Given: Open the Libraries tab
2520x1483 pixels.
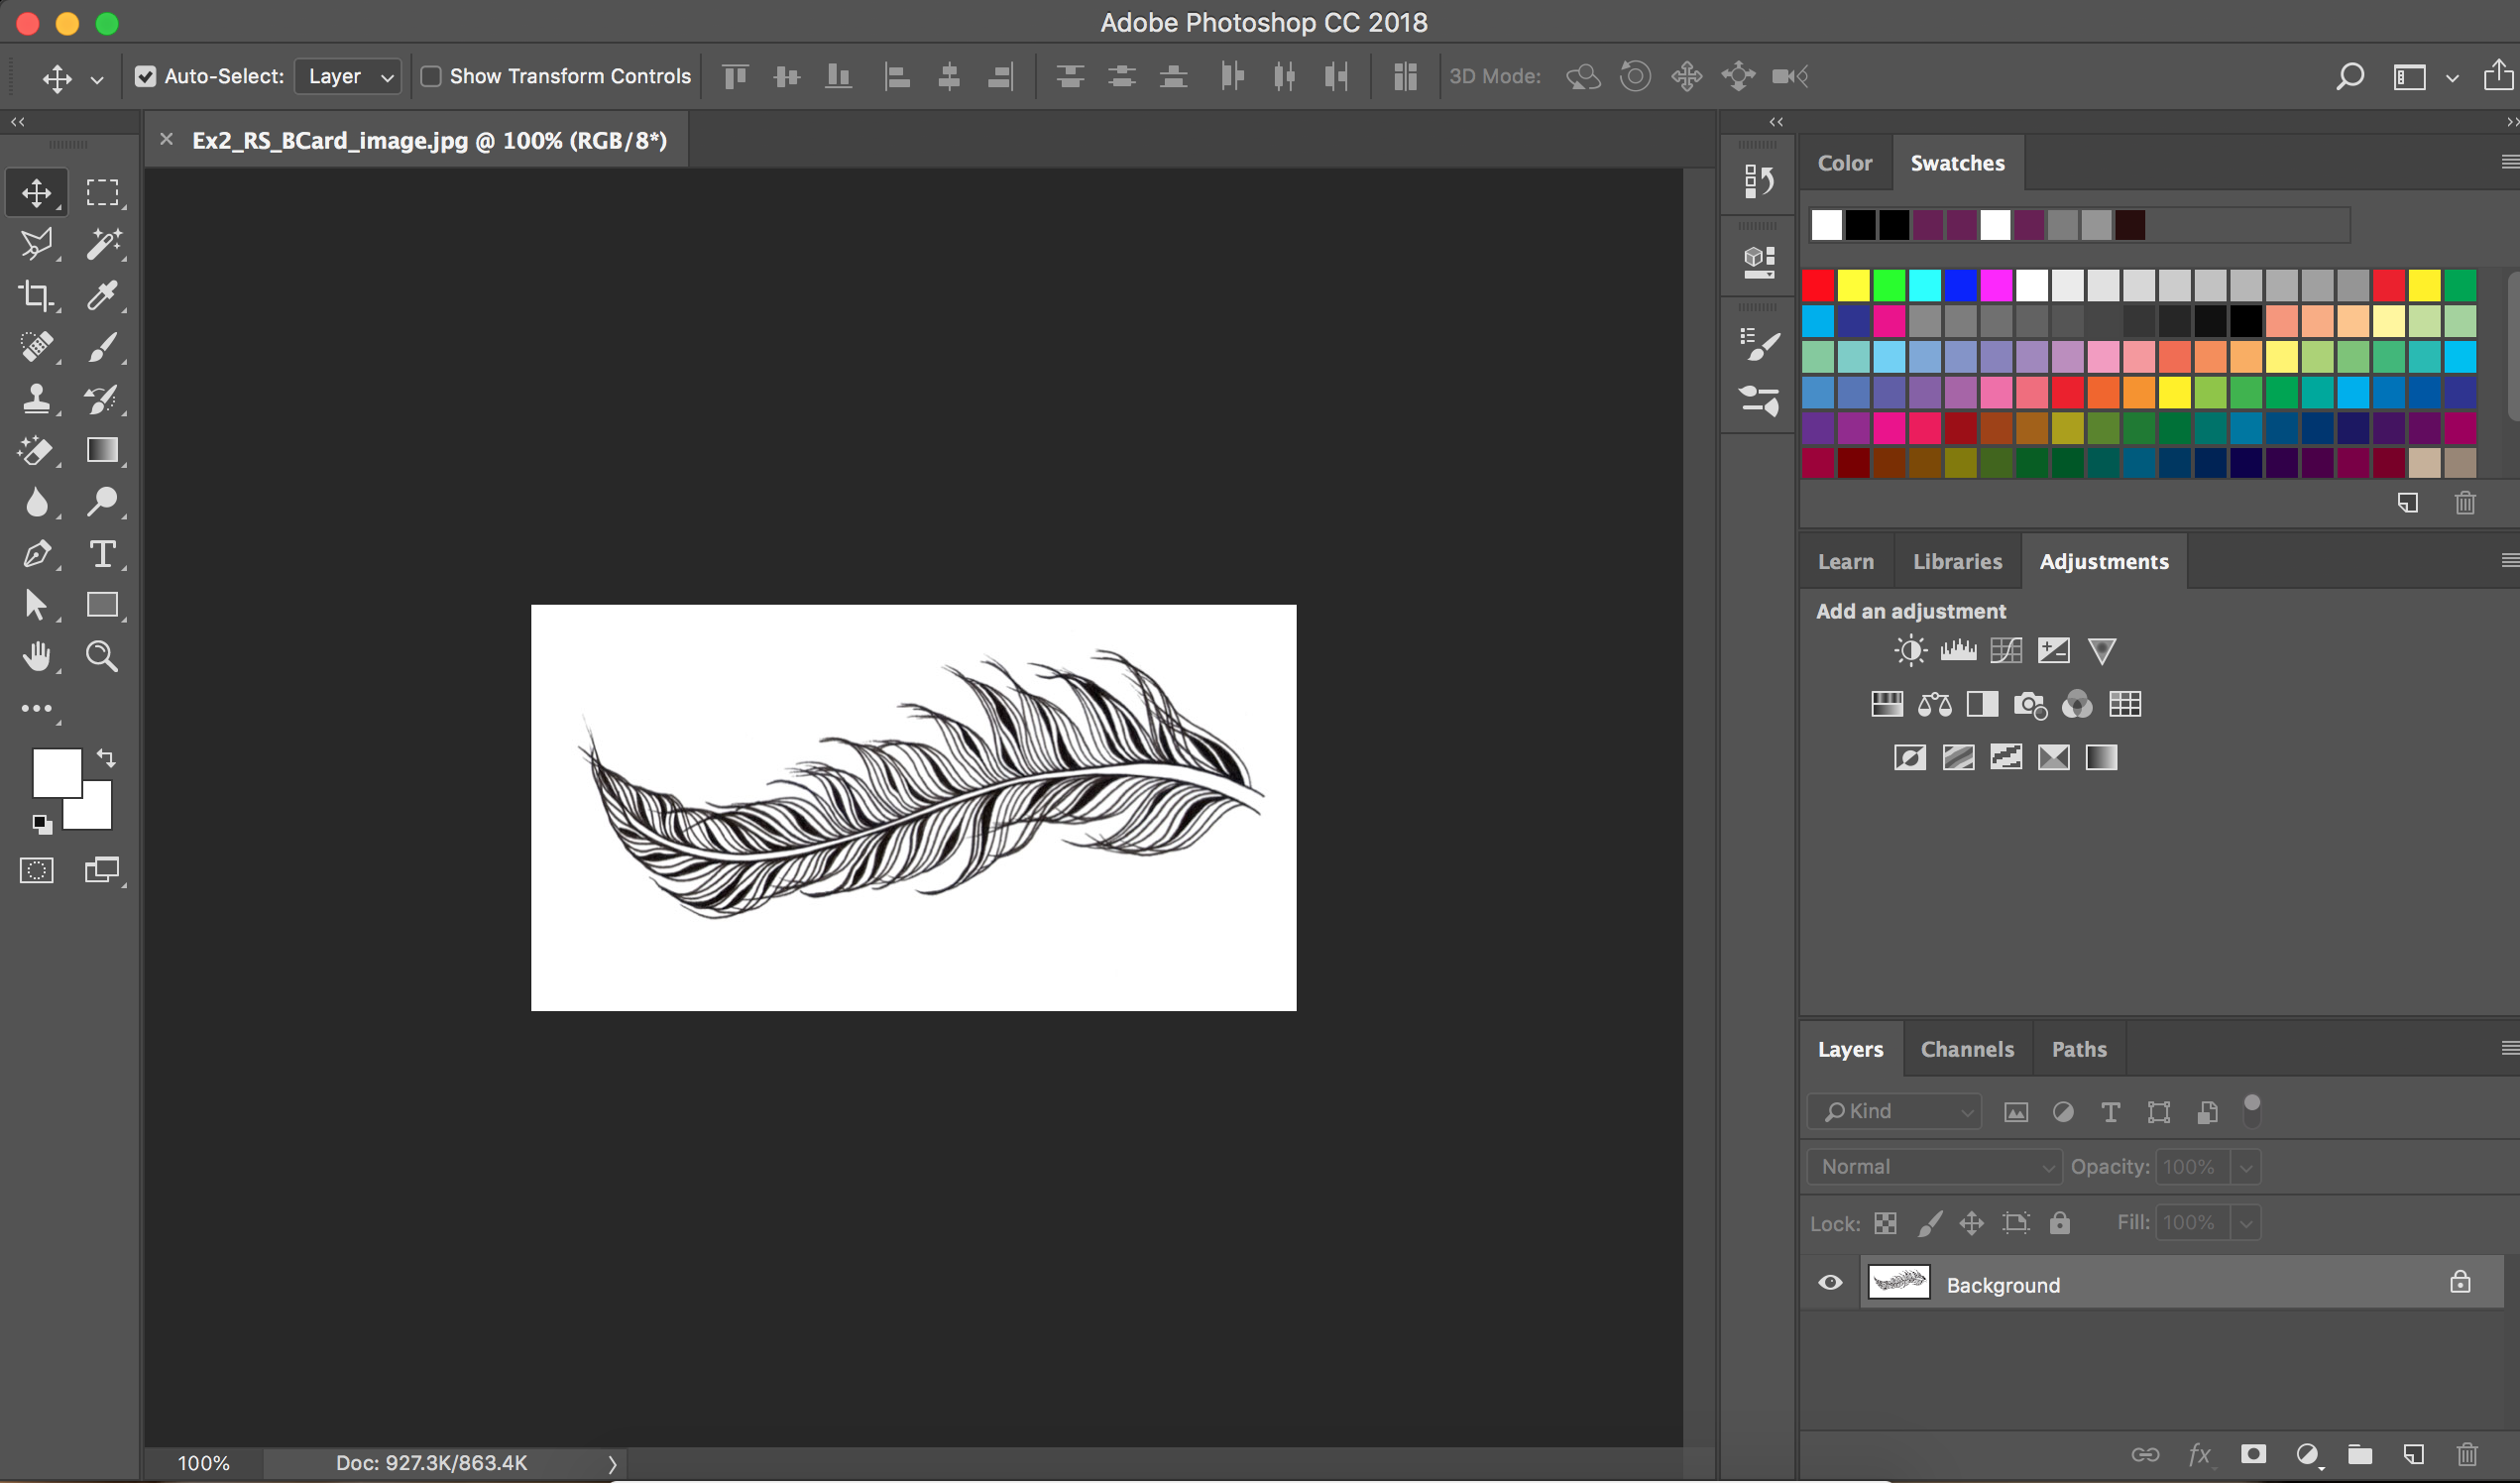Looking at the screenshot, I should 1957,561.
